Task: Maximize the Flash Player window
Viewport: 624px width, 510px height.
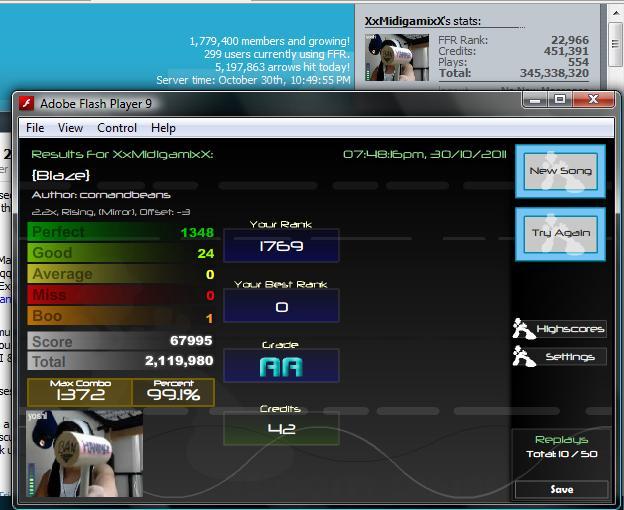Action: 560,99
